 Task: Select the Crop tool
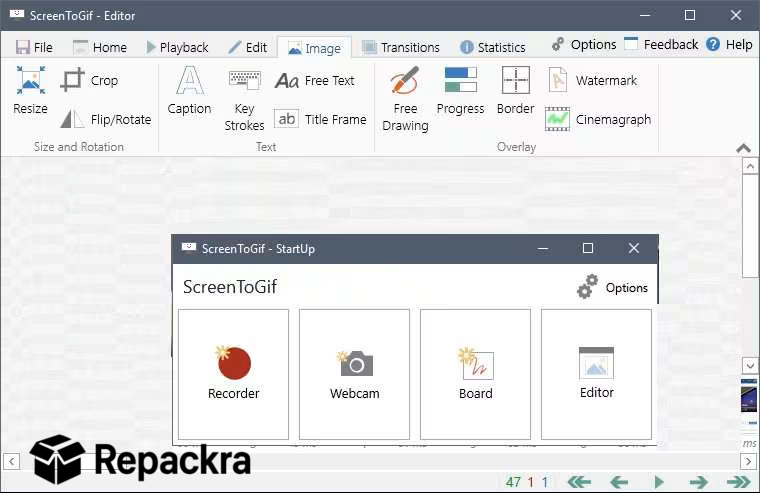tap(90, 80)
